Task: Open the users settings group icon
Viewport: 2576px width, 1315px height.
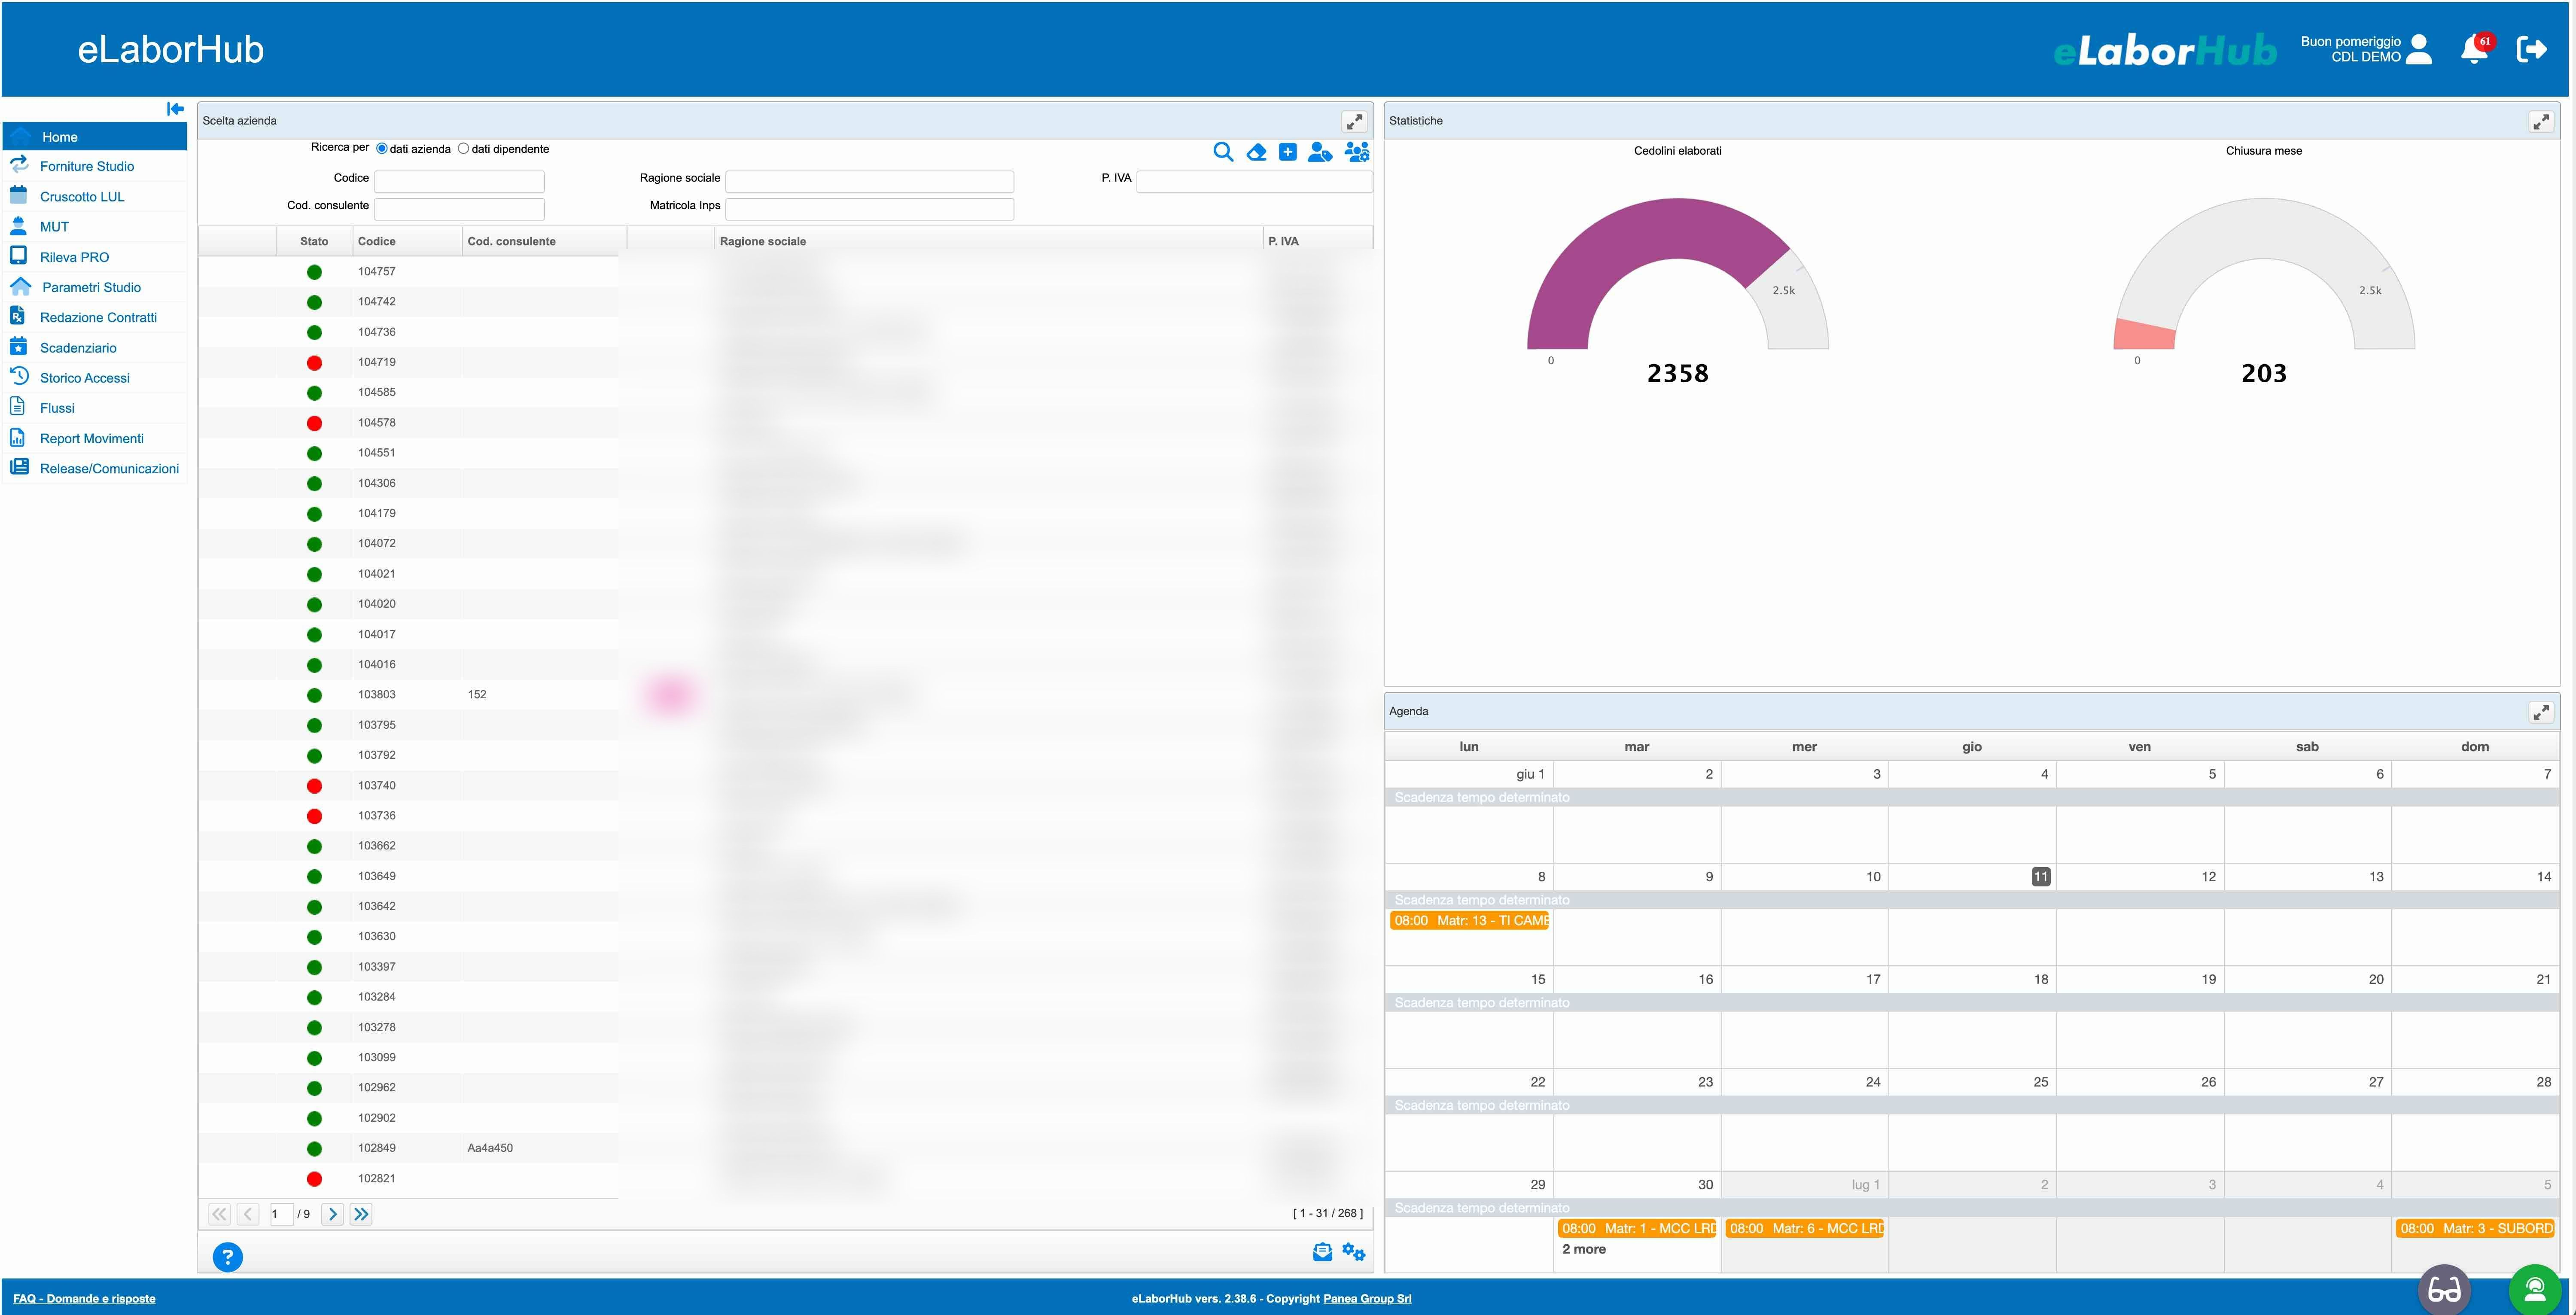Action: point(1357,152)
